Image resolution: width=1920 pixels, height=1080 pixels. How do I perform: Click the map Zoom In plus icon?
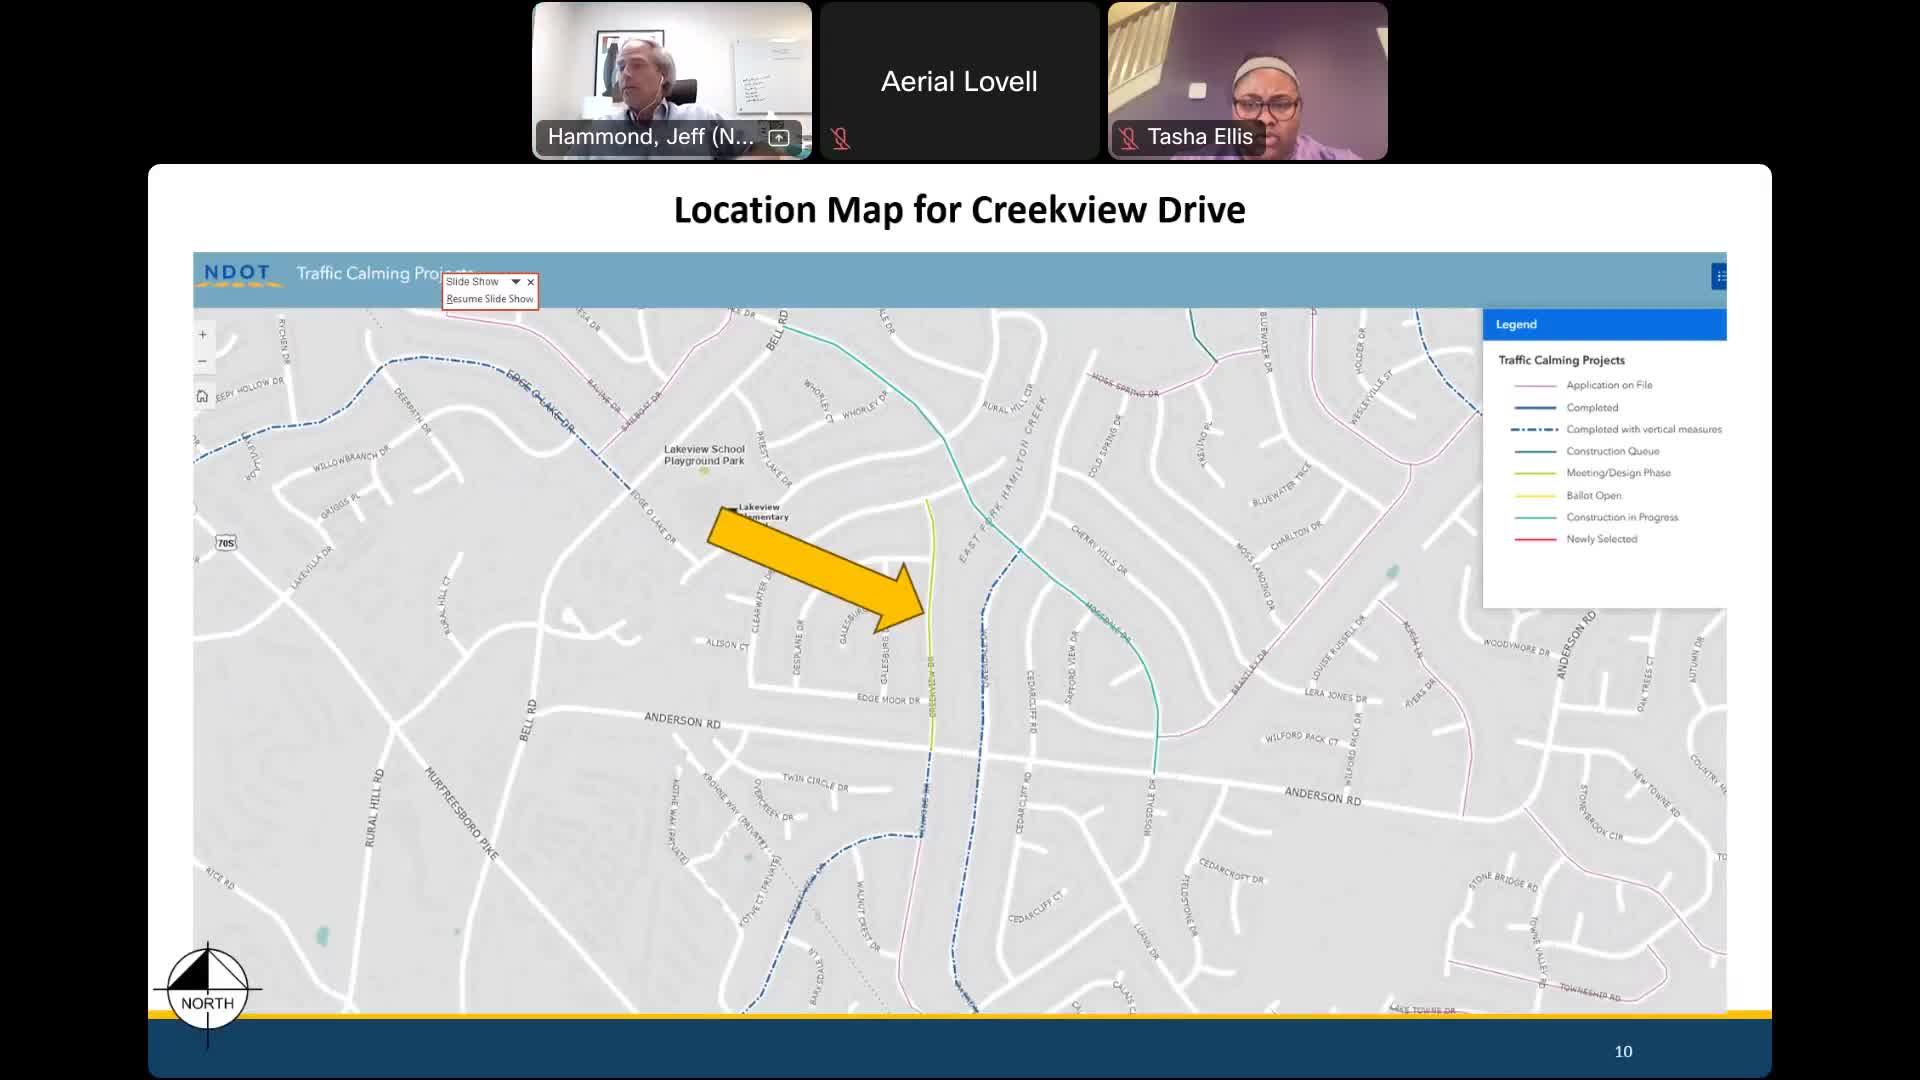(x=203, y=335)
